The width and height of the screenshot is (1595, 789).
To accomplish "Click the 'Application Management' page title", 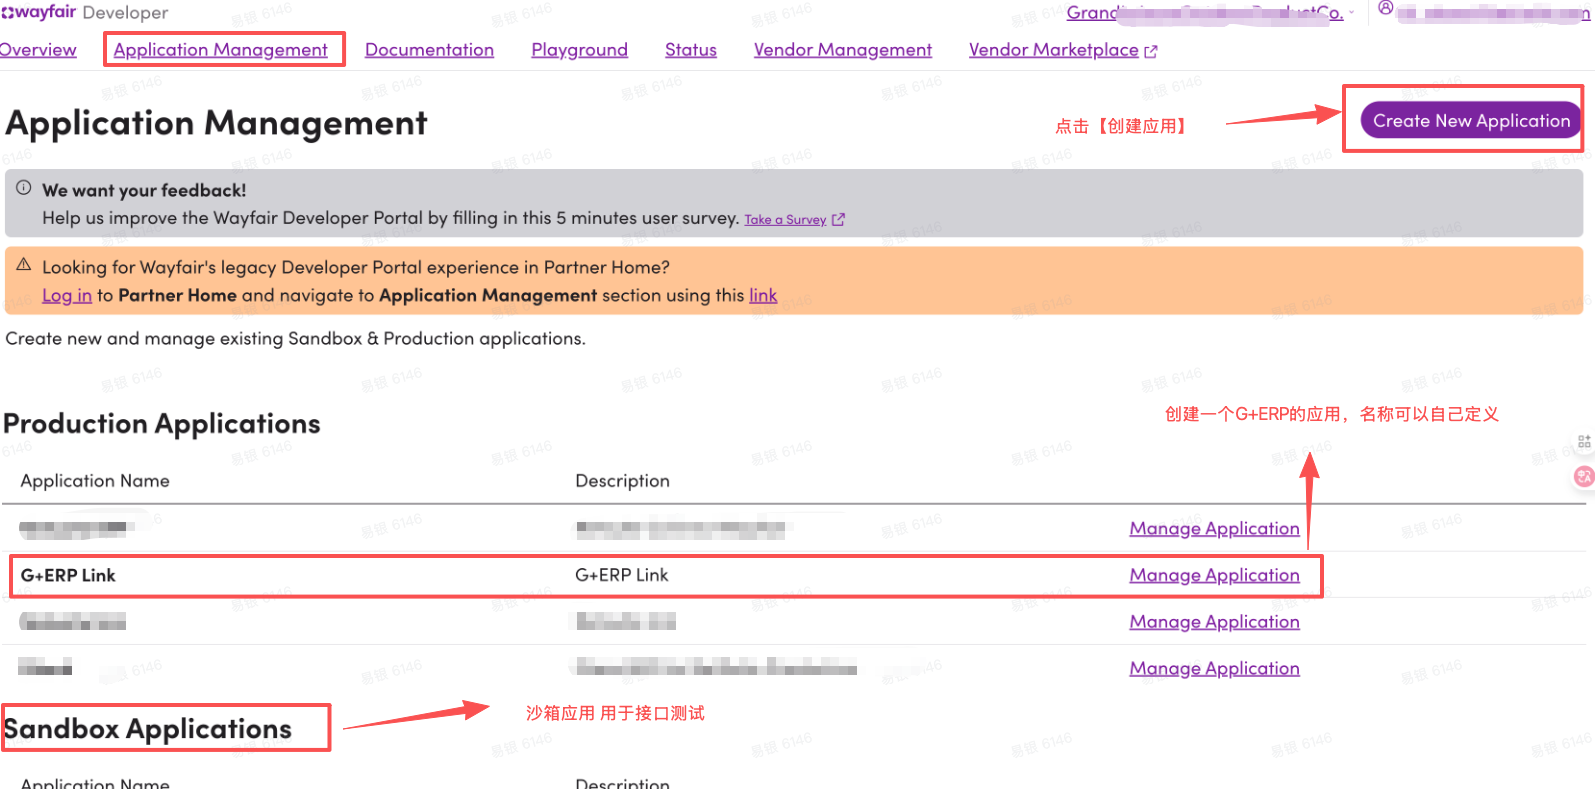I will (x=217, y=123).
